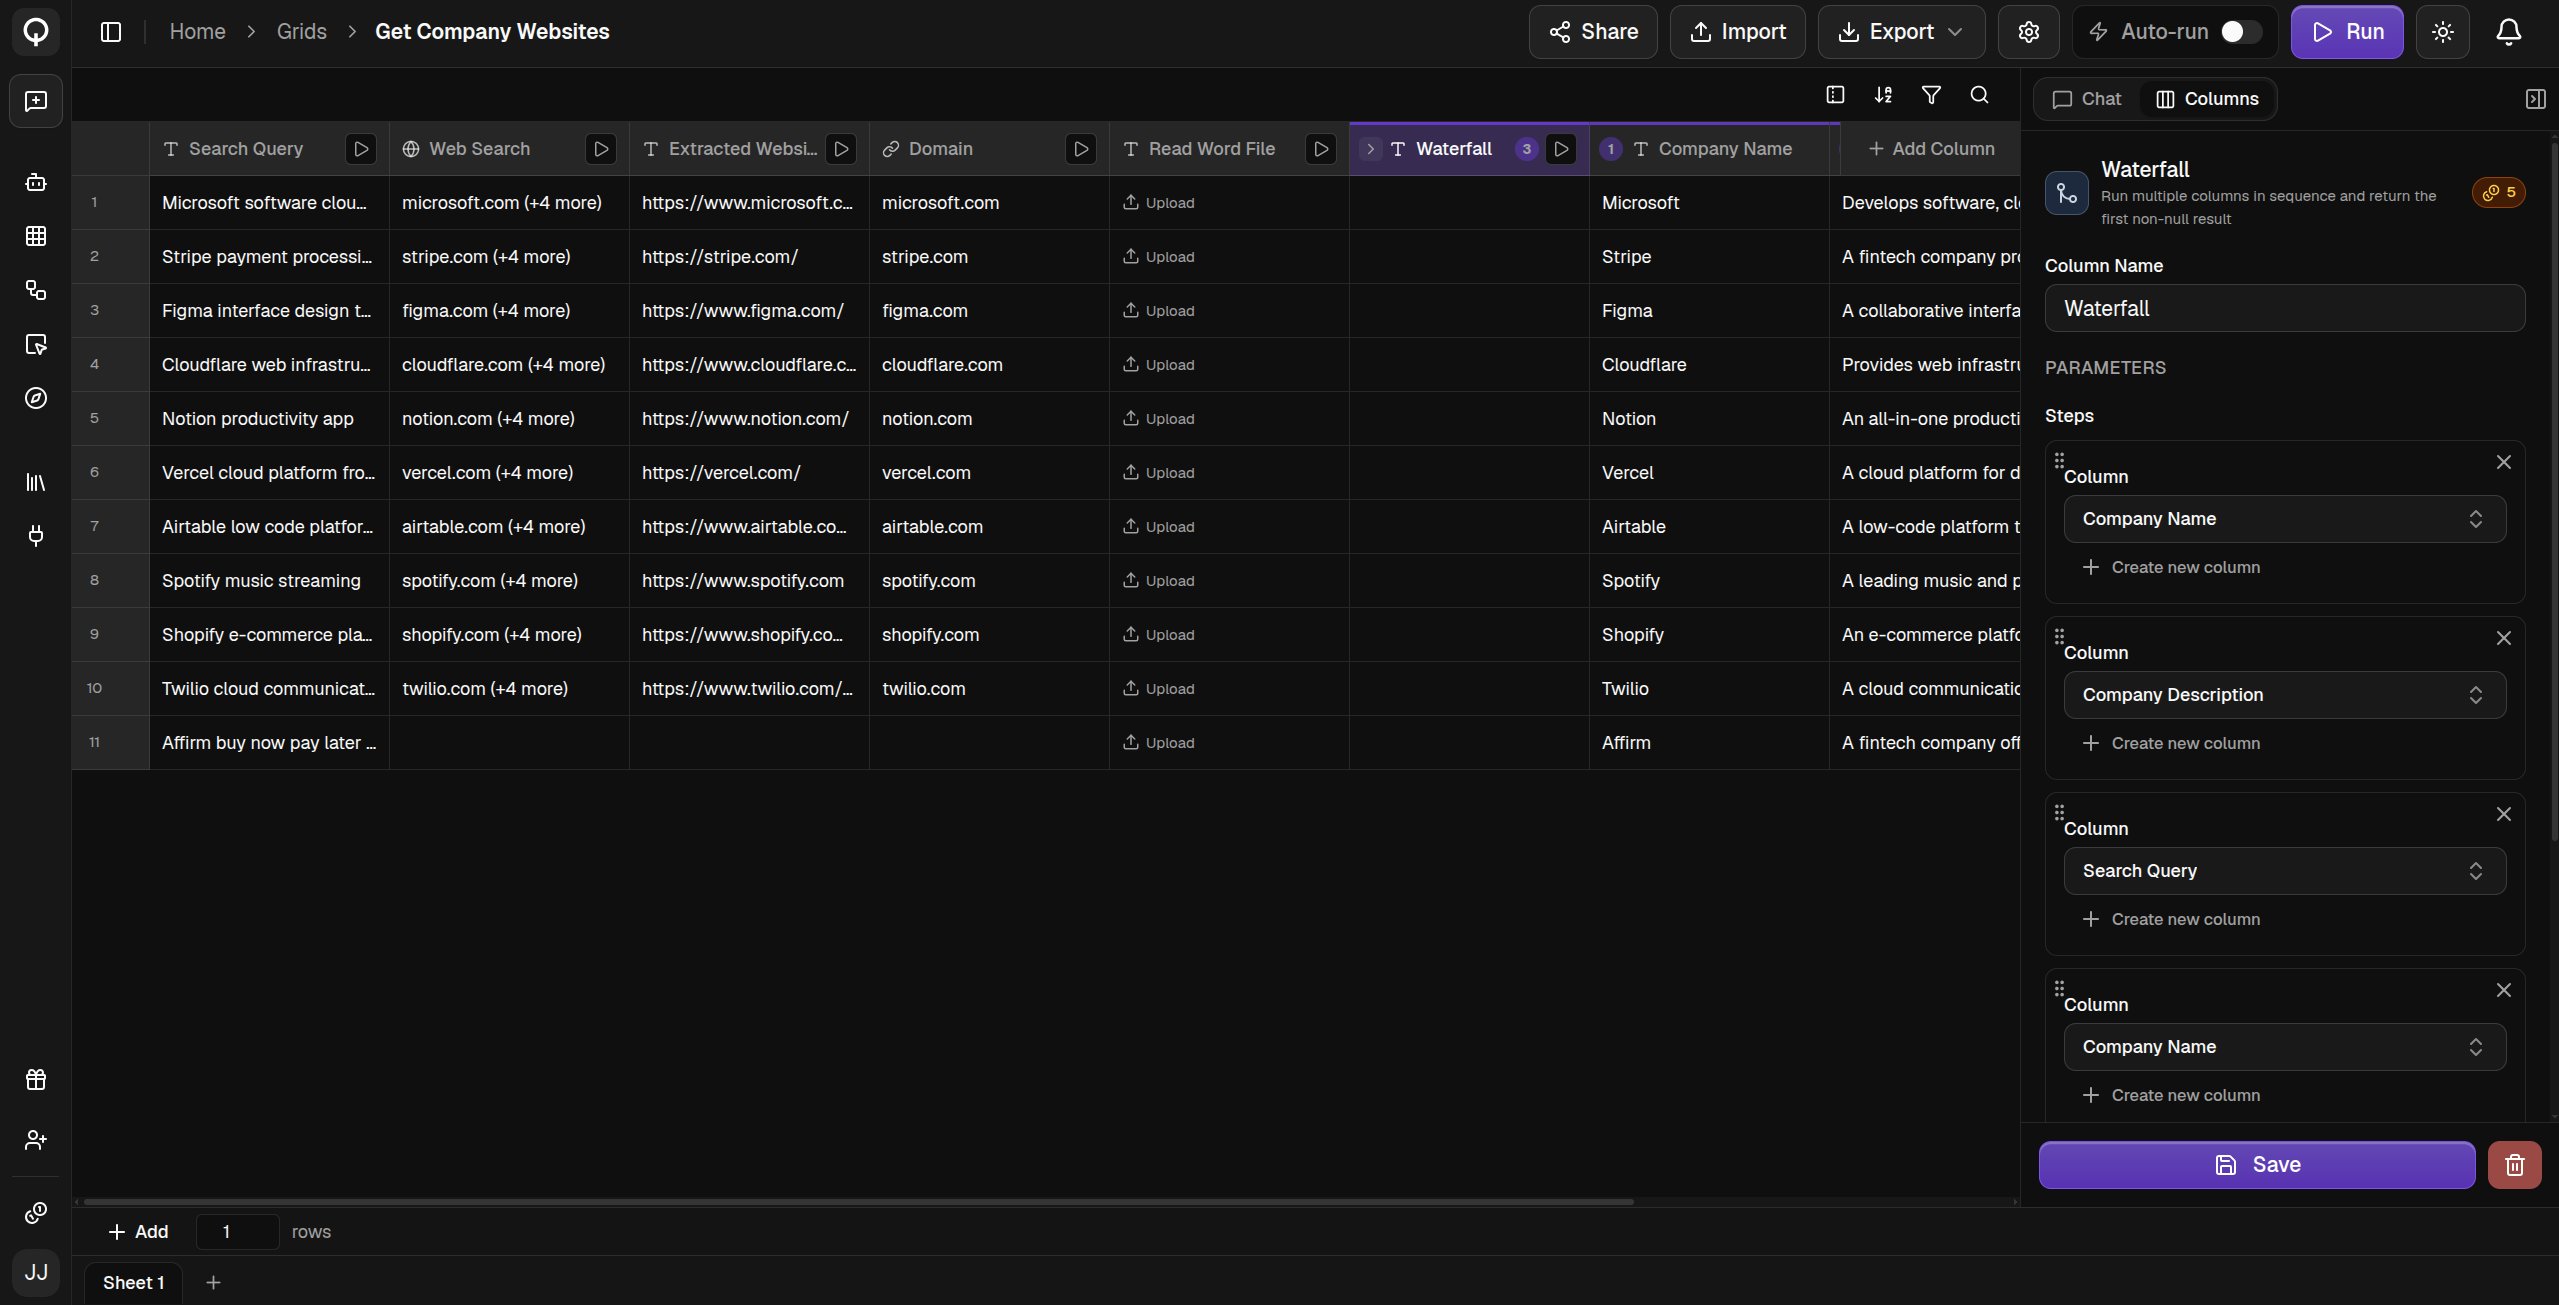
Task: Select the Company Name column header
Action: click(x=1709, y=149)
